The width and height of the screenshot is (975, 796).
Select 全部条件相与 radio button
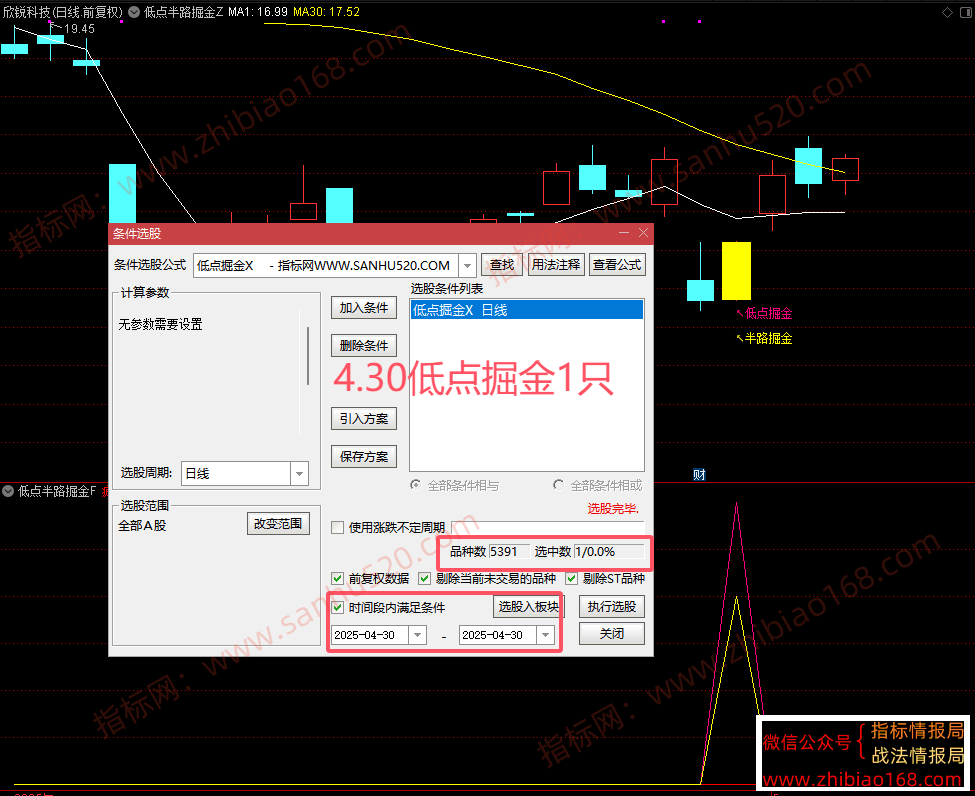point(415,485)
